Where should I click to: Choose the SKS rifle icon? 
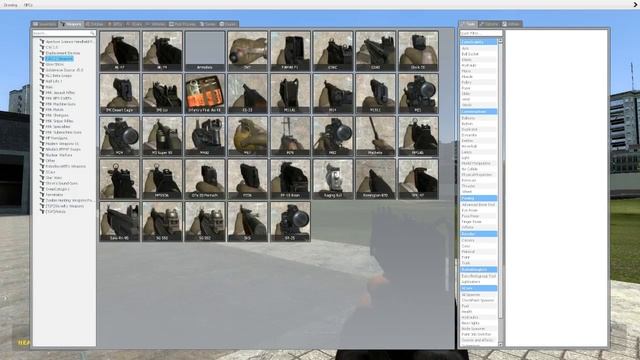point(247,221)
